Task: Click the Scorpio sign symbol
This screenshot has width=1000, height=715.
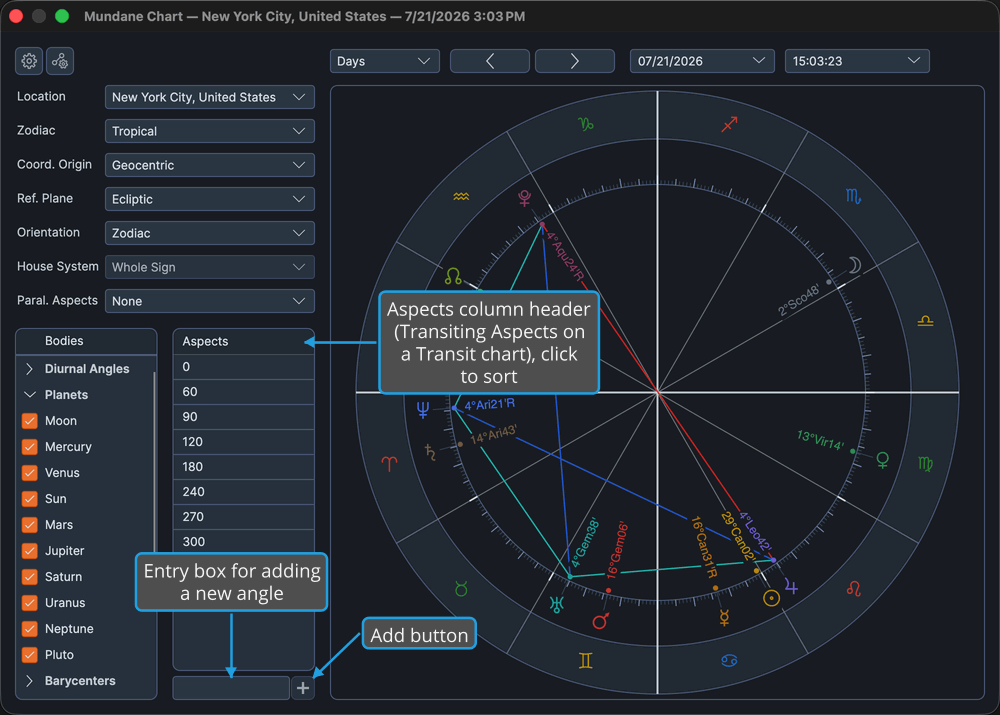Action: coord(853,196)
